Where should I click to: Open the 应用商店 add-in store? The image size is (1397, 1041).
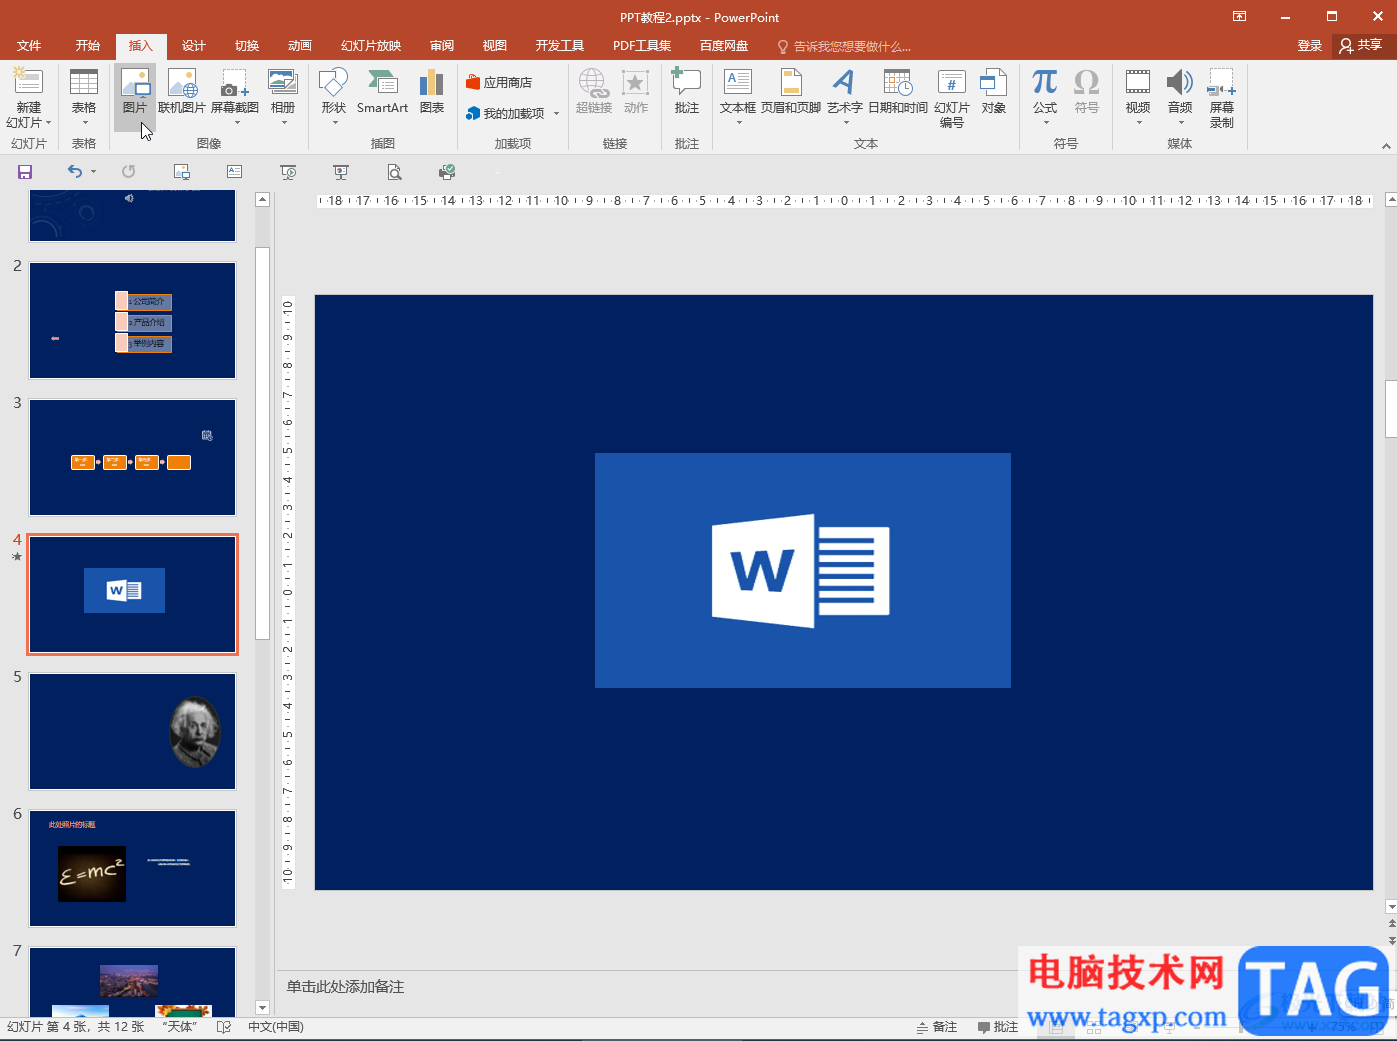click(499, 83)
